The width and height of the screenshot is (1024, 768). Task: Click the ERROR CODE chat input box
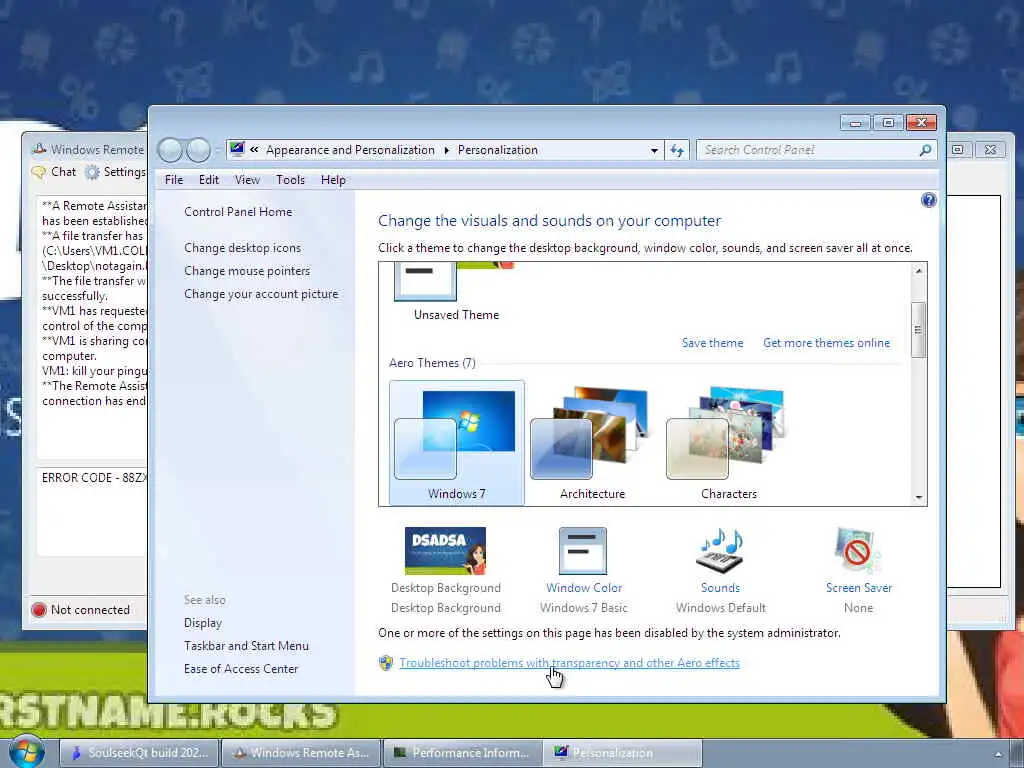point(92,512)
